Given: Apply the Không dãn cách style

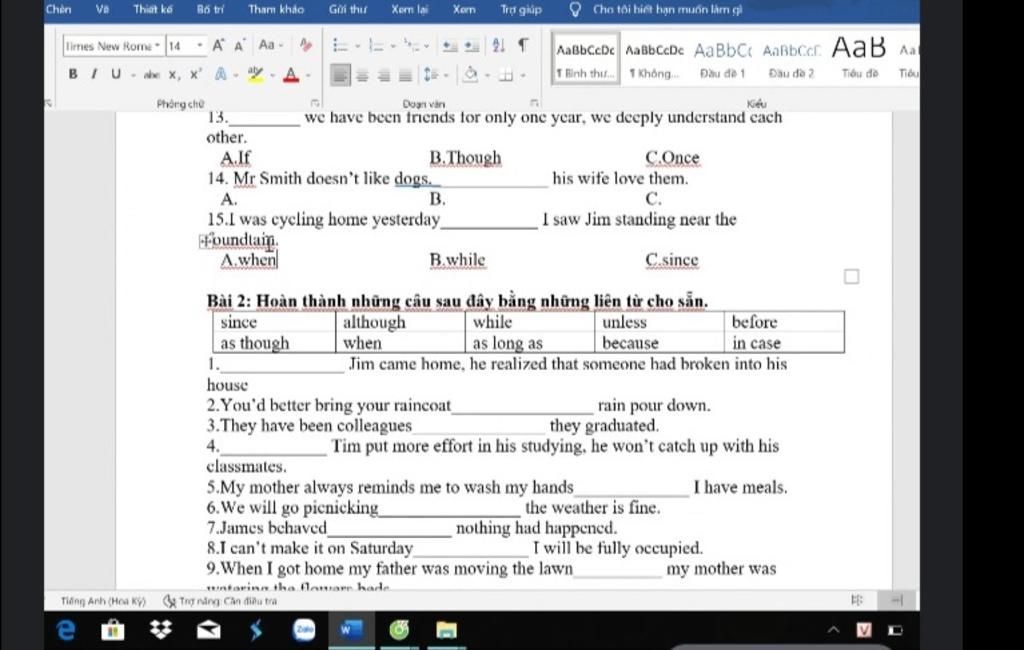Looking at the screenshot, I should (x=654, y=61).
